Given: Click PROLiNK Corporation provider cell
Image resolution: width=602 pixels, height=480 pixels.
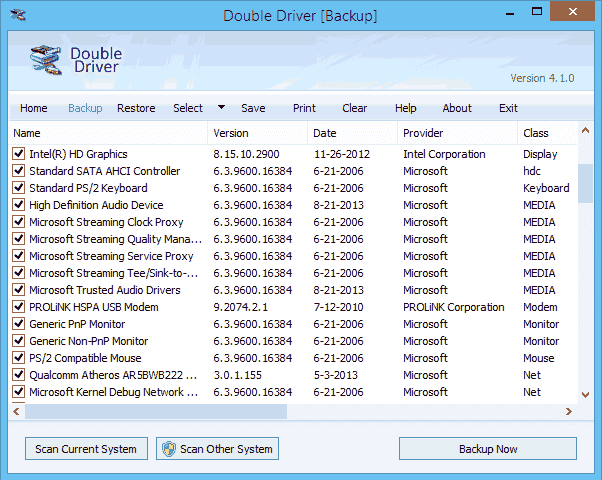Looking at the screenshot, I should (x=453, y=307).
